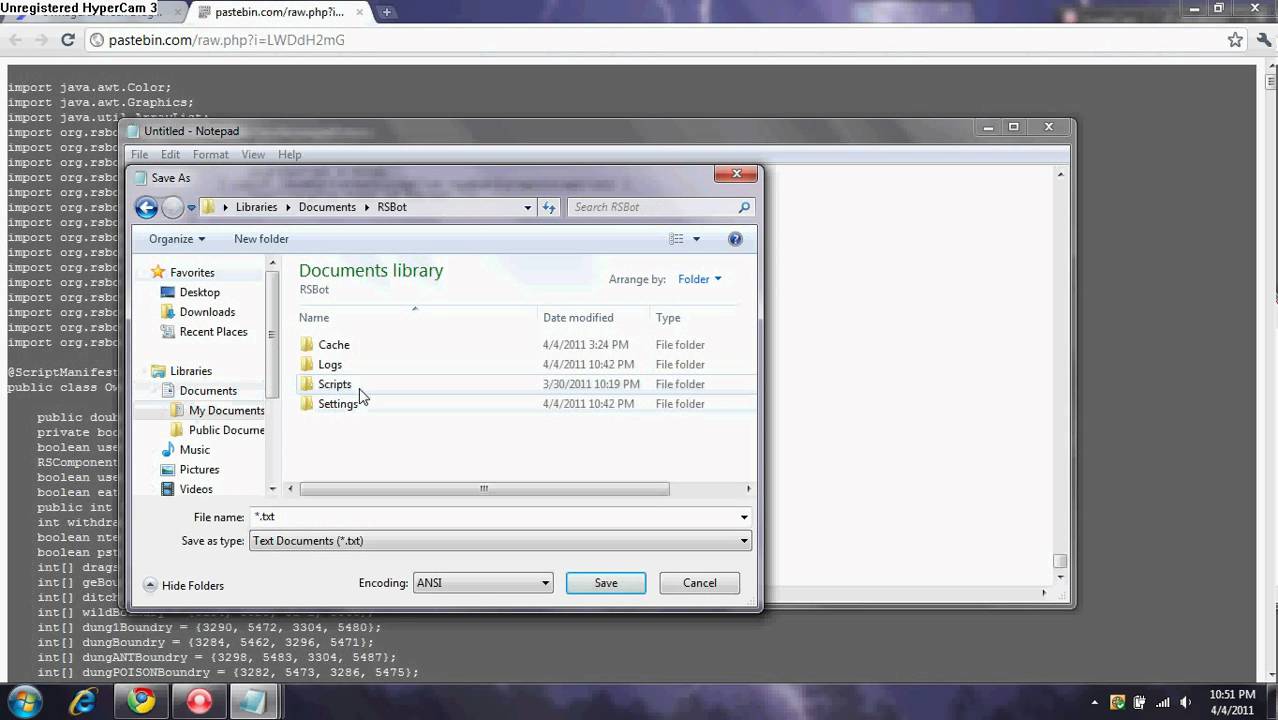Expand the File name dropdown arrow

pos(744,517)
